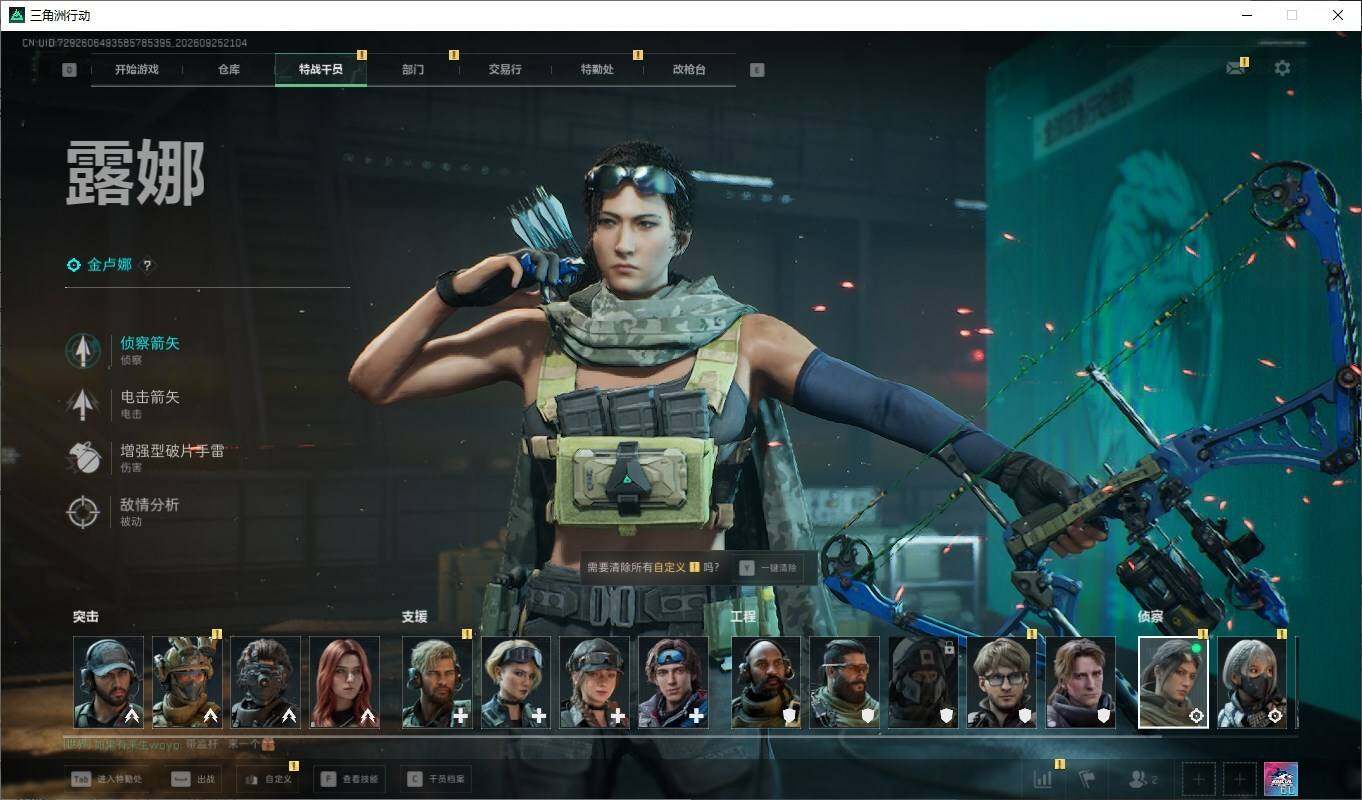Viewport: 1362px width, 800px height.
Task: Click the 三角洲行动 window title icon
Action: click(x=16, y=15)
